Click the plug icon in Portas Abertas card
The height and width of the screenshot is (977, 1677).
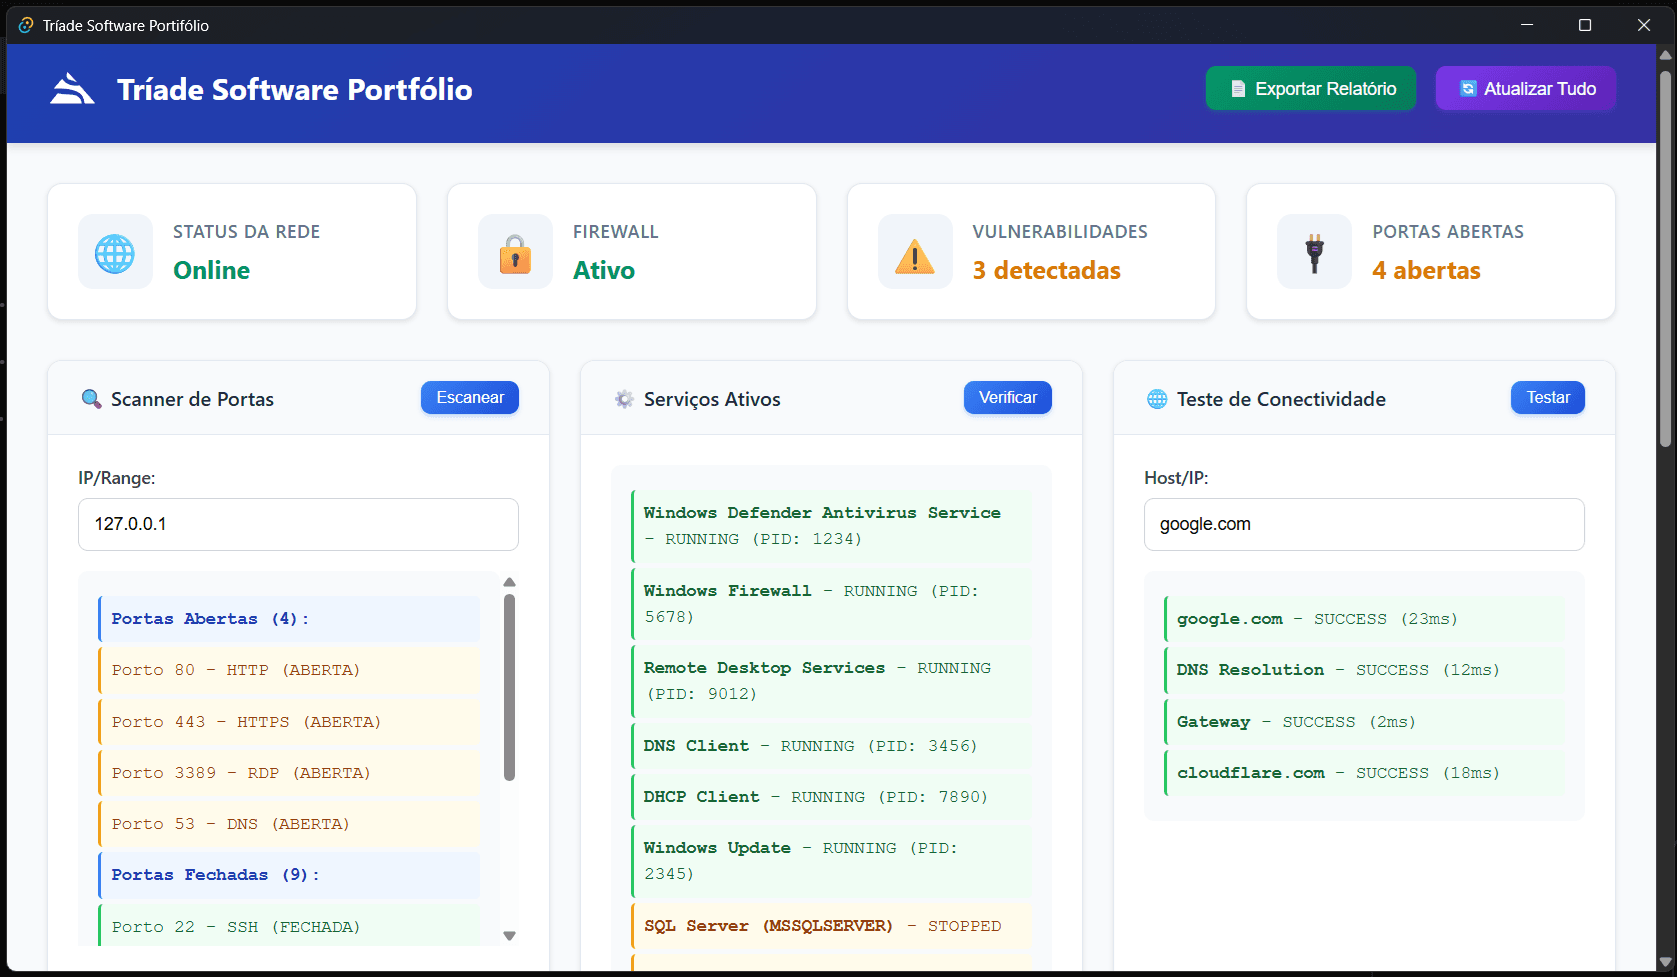pos(1315,253)
